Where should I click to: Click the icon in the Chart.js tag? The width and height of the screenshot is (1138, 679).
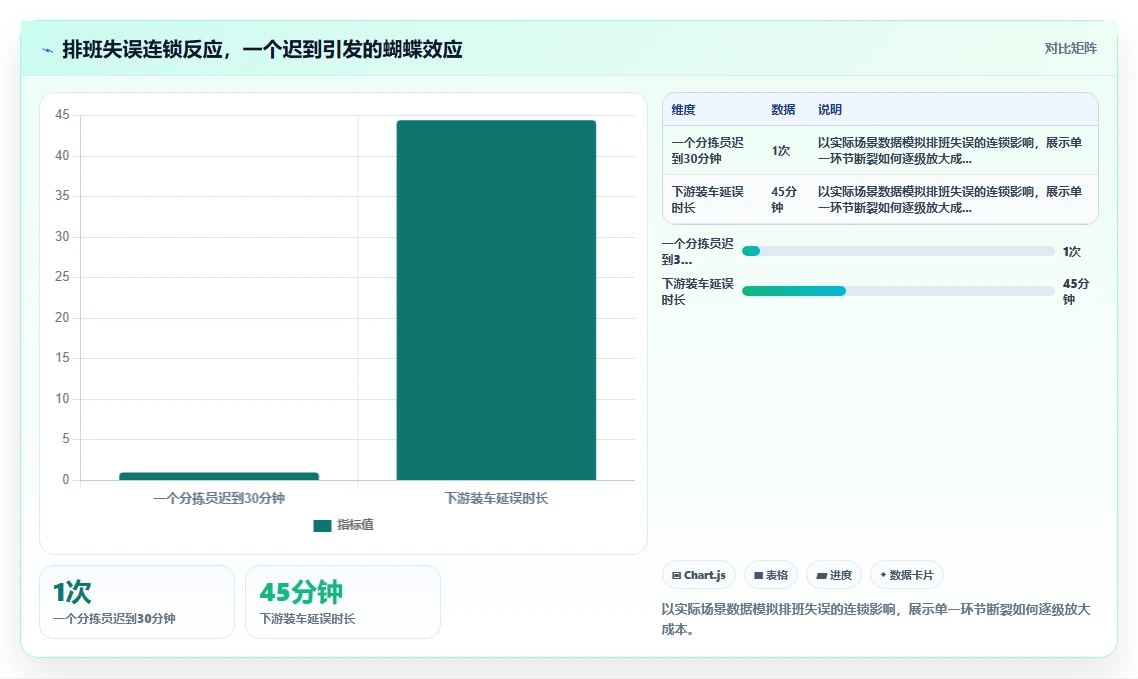[x=676, y=575]
